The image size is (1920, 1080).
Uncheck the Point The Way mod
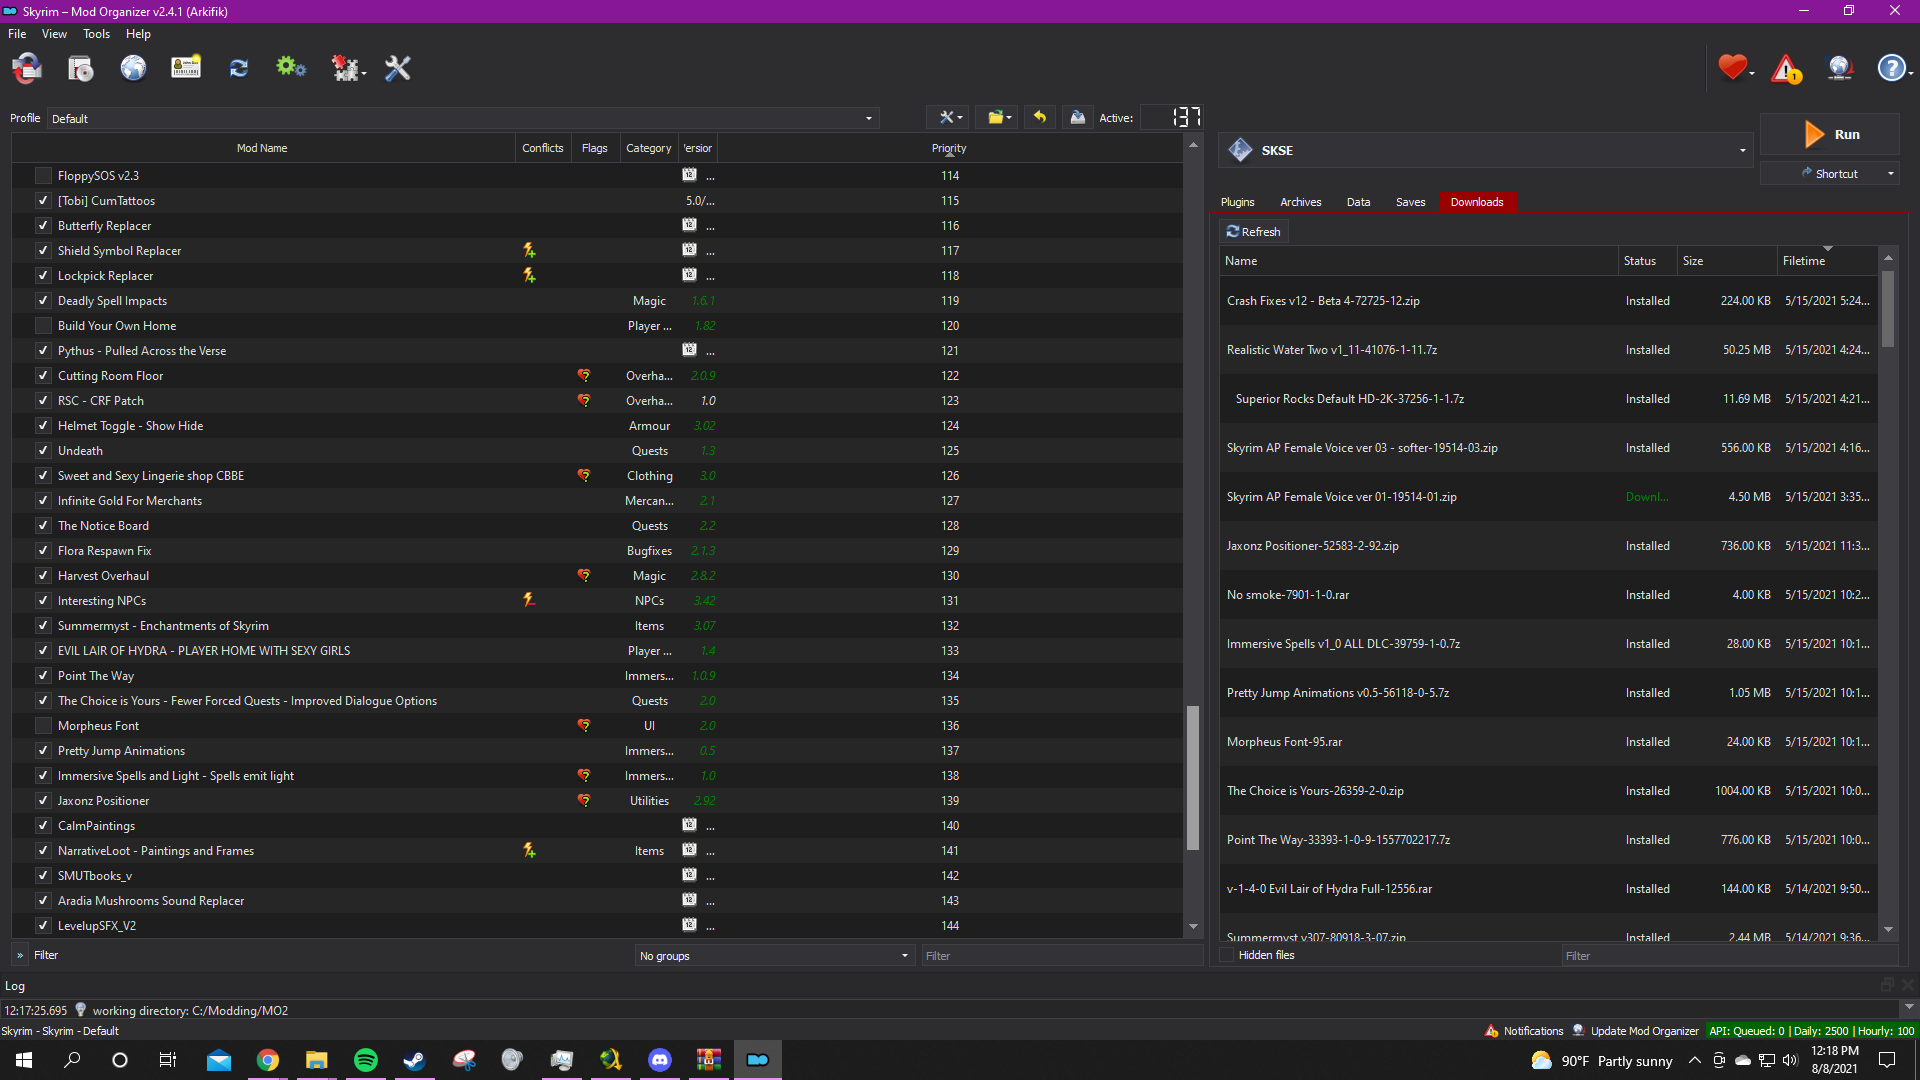tap(43, 676)
